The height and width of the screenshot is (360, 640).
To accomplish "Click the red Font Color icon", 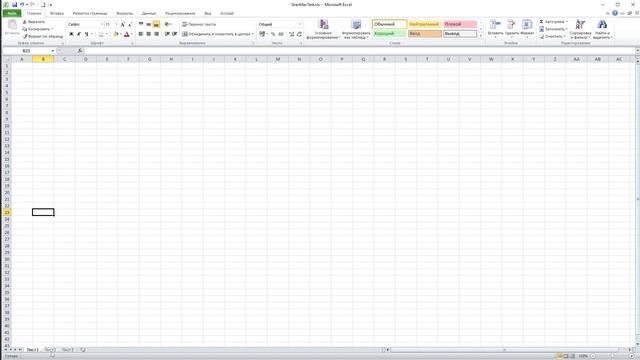I will (x=127, y=34).
